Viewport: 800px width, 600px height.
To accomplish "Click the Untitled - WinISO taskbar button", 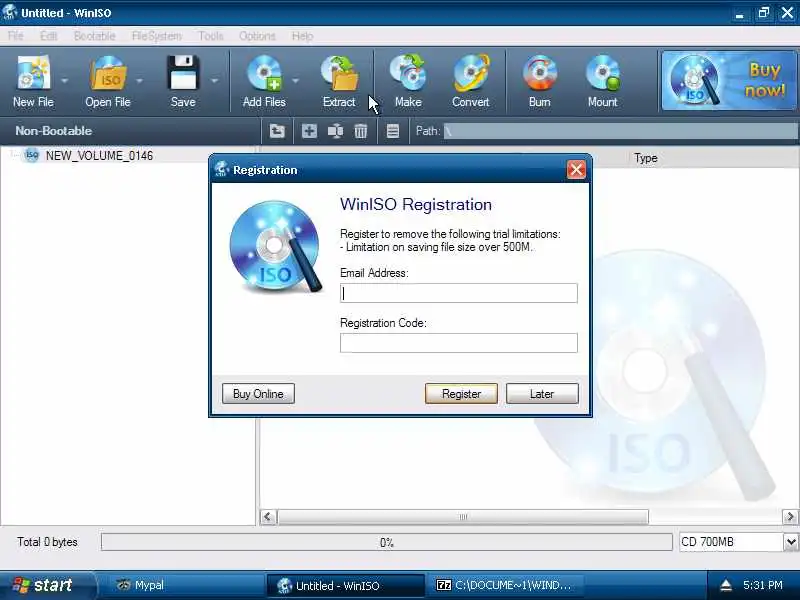I will coord(345,585).
